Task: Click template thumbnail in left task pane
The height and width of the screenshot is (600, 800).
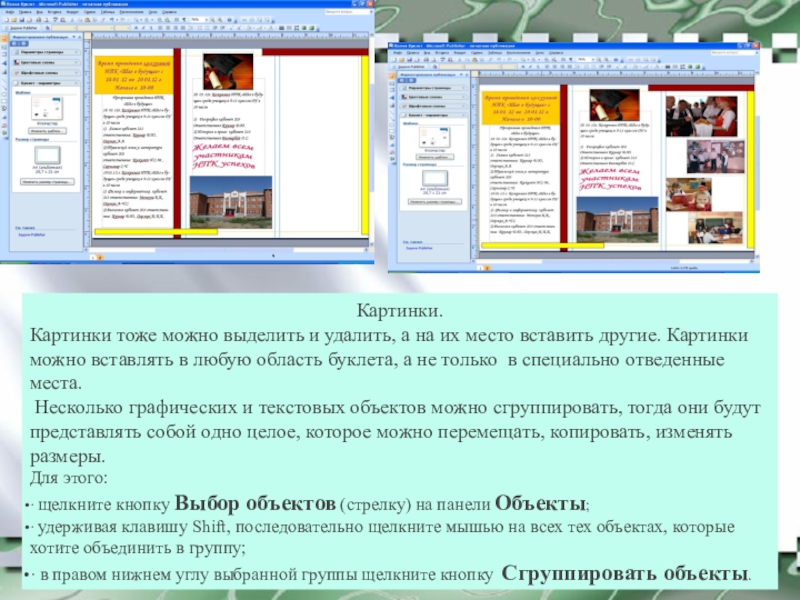Action: [x=47, y=108]
